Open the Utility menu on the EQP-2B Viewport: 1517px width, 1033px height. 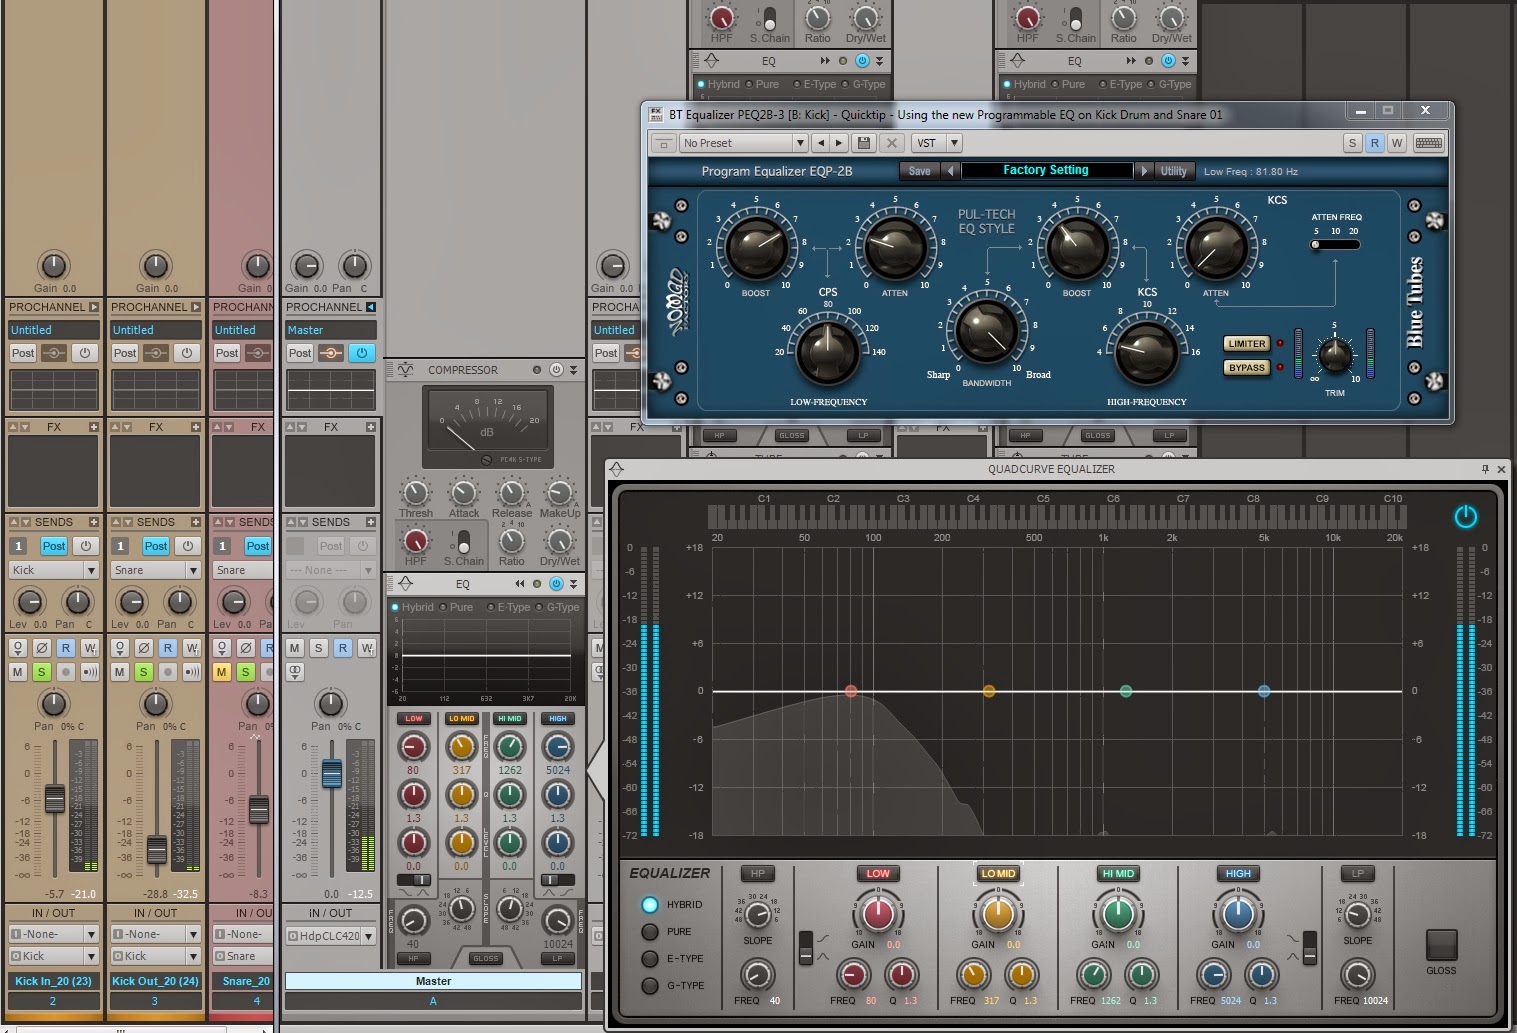pyautogui.click(x=1172, y=170)
